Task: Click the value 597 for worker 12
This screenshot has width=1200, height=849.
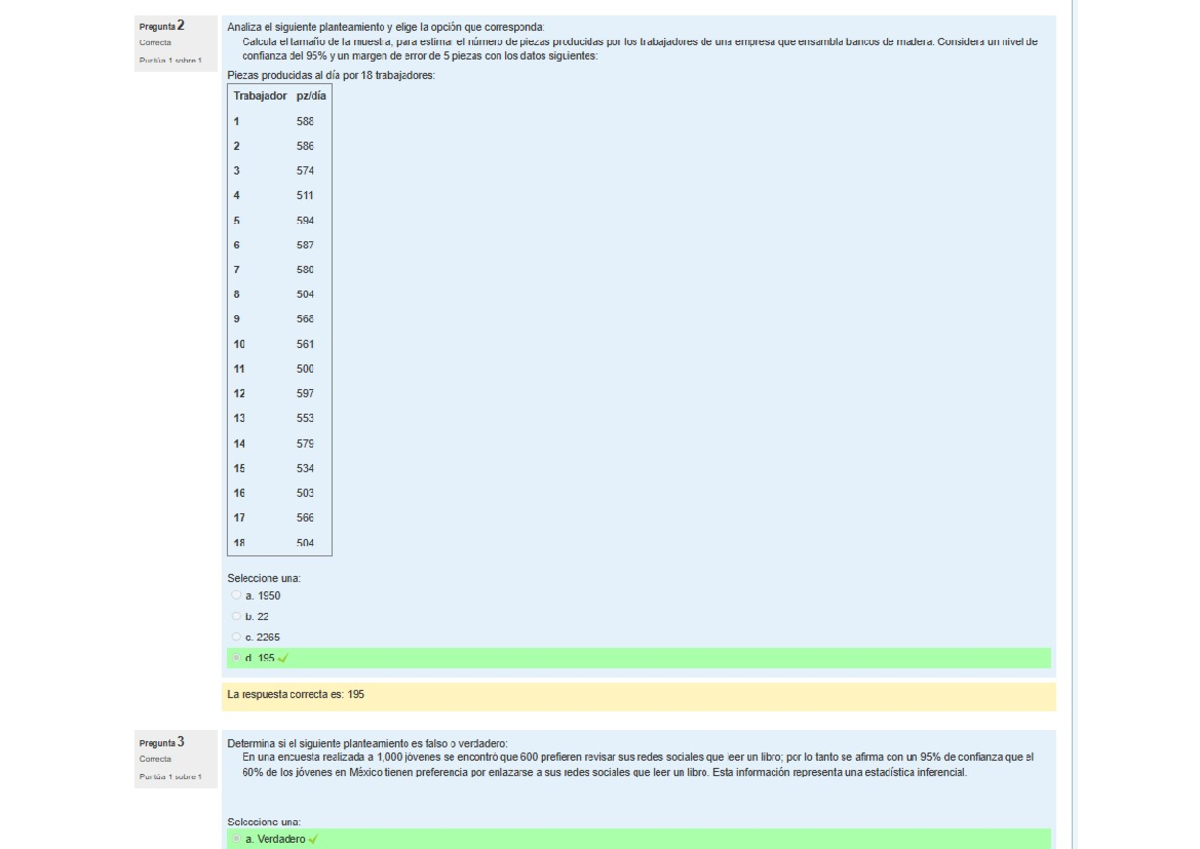Action: click(305, 394)
